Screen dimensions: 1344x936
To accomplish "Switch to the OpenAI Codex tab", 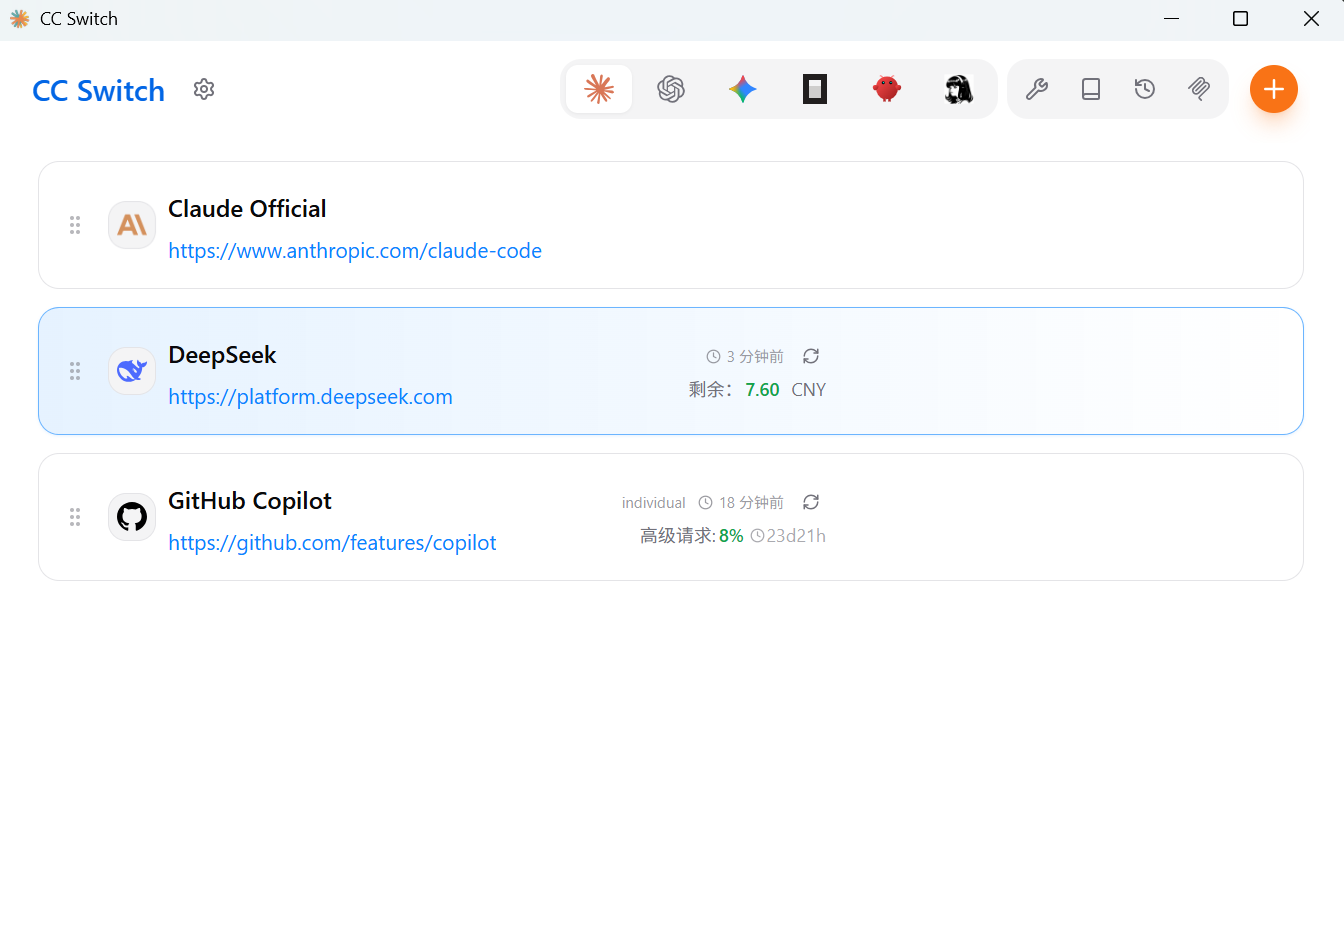I will click(671, 89).
